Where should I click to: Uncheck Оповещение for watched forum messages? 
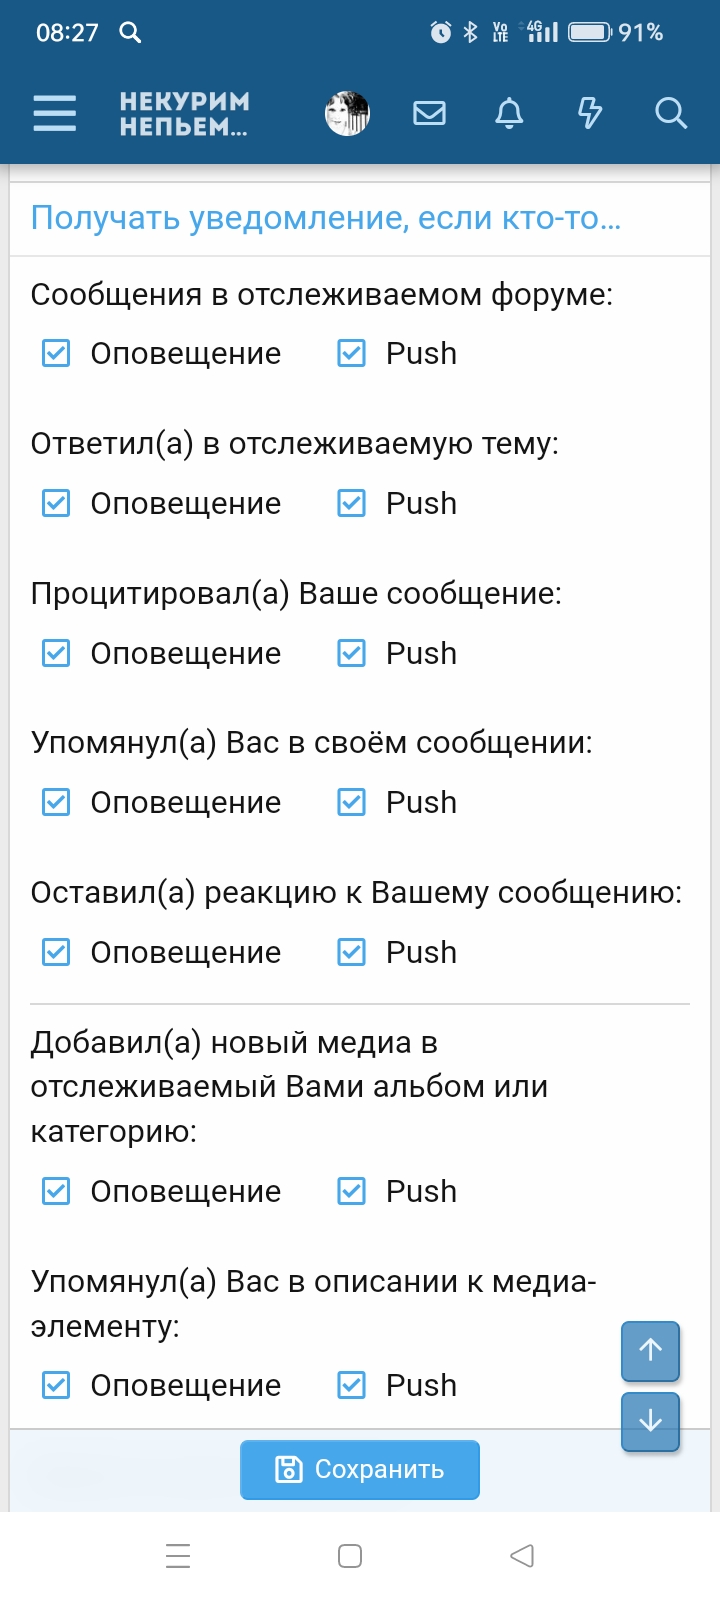56,353
